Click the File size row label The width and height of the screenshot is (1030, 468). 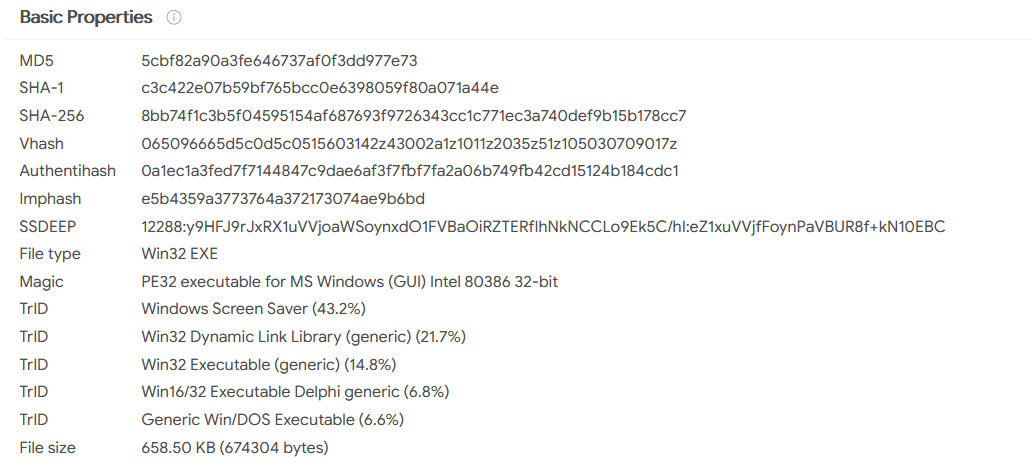click(47, 448)
